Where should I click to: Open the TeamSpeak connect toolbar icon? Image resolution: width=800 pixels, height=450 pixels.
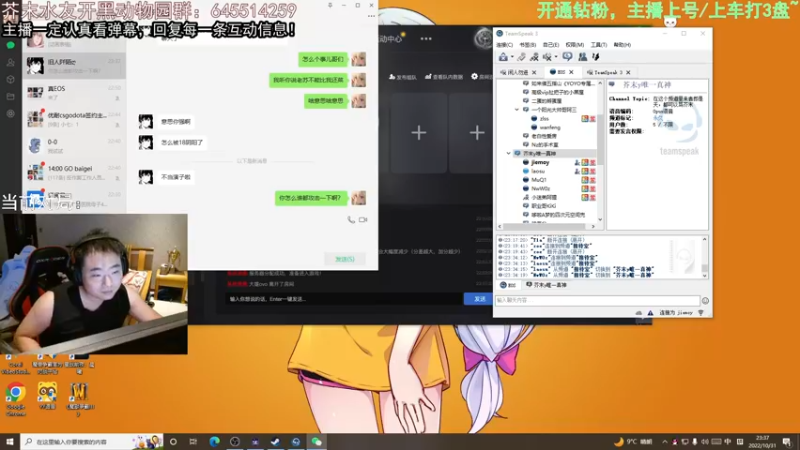click(x=504, y=57)
